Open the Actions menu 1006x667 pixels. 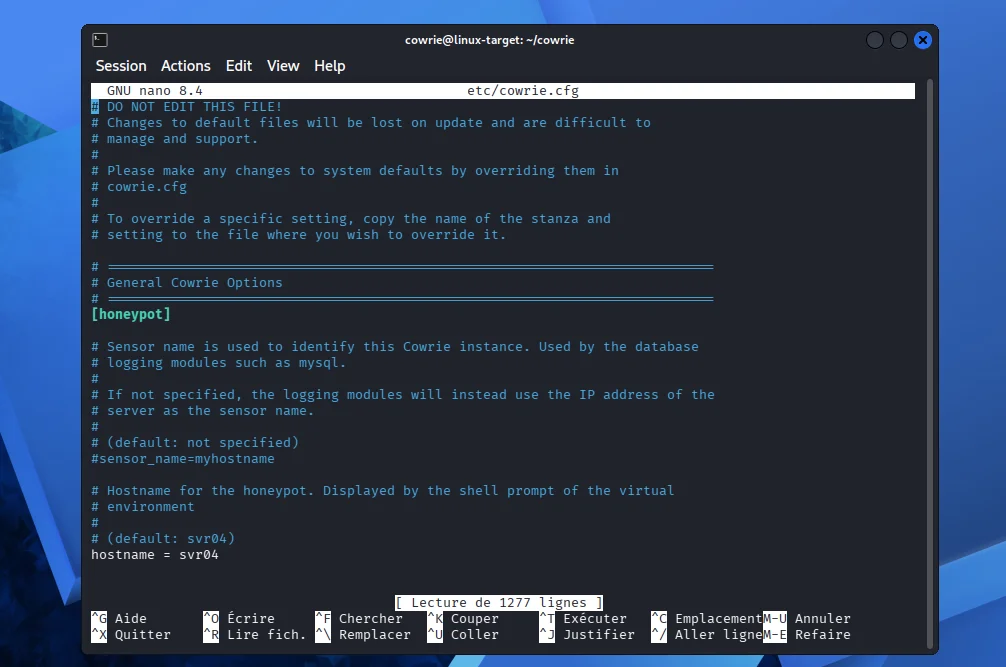click(x=185, y=66)
